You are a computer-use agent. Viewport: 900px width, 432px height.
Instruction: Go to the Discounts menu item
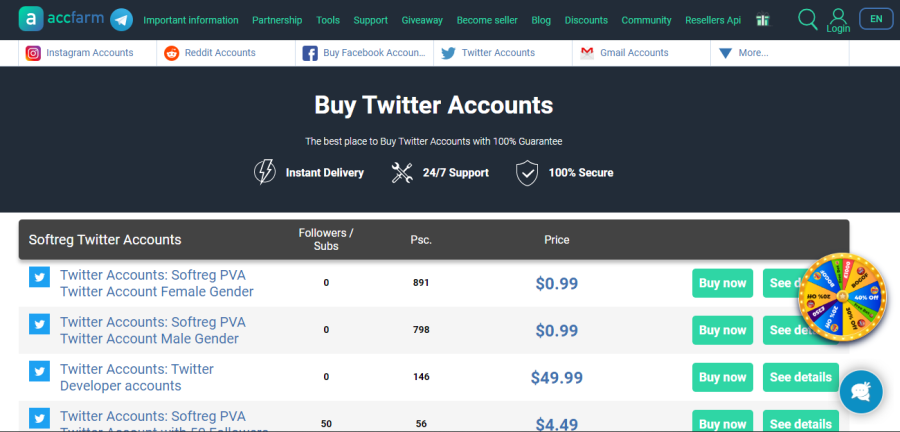click(x=586, y=20)
